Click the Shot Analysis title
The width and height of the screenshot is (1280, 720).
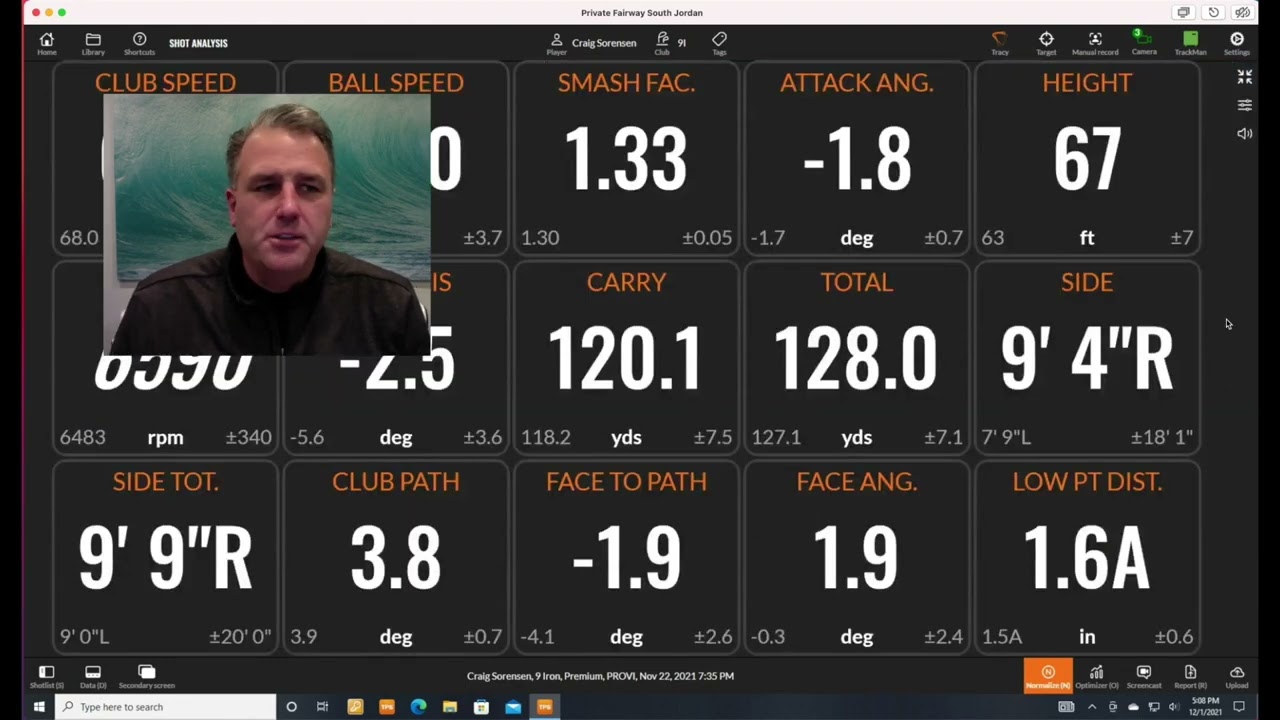[198, 43]
